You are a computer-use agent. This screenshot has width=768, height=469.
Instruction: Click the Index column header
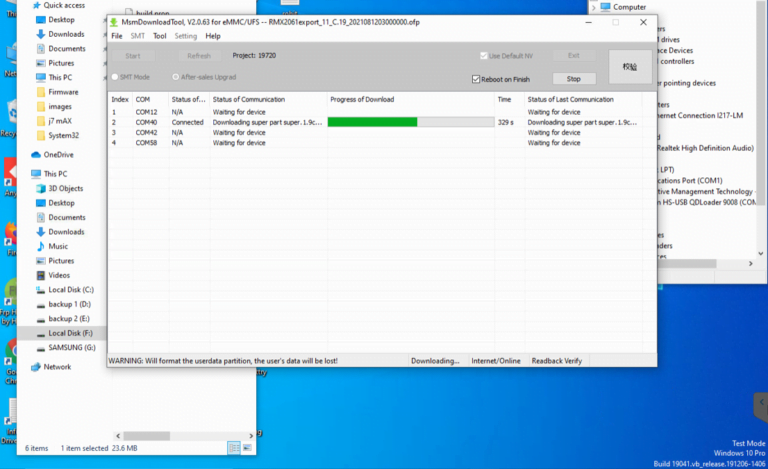pos(120,99)
